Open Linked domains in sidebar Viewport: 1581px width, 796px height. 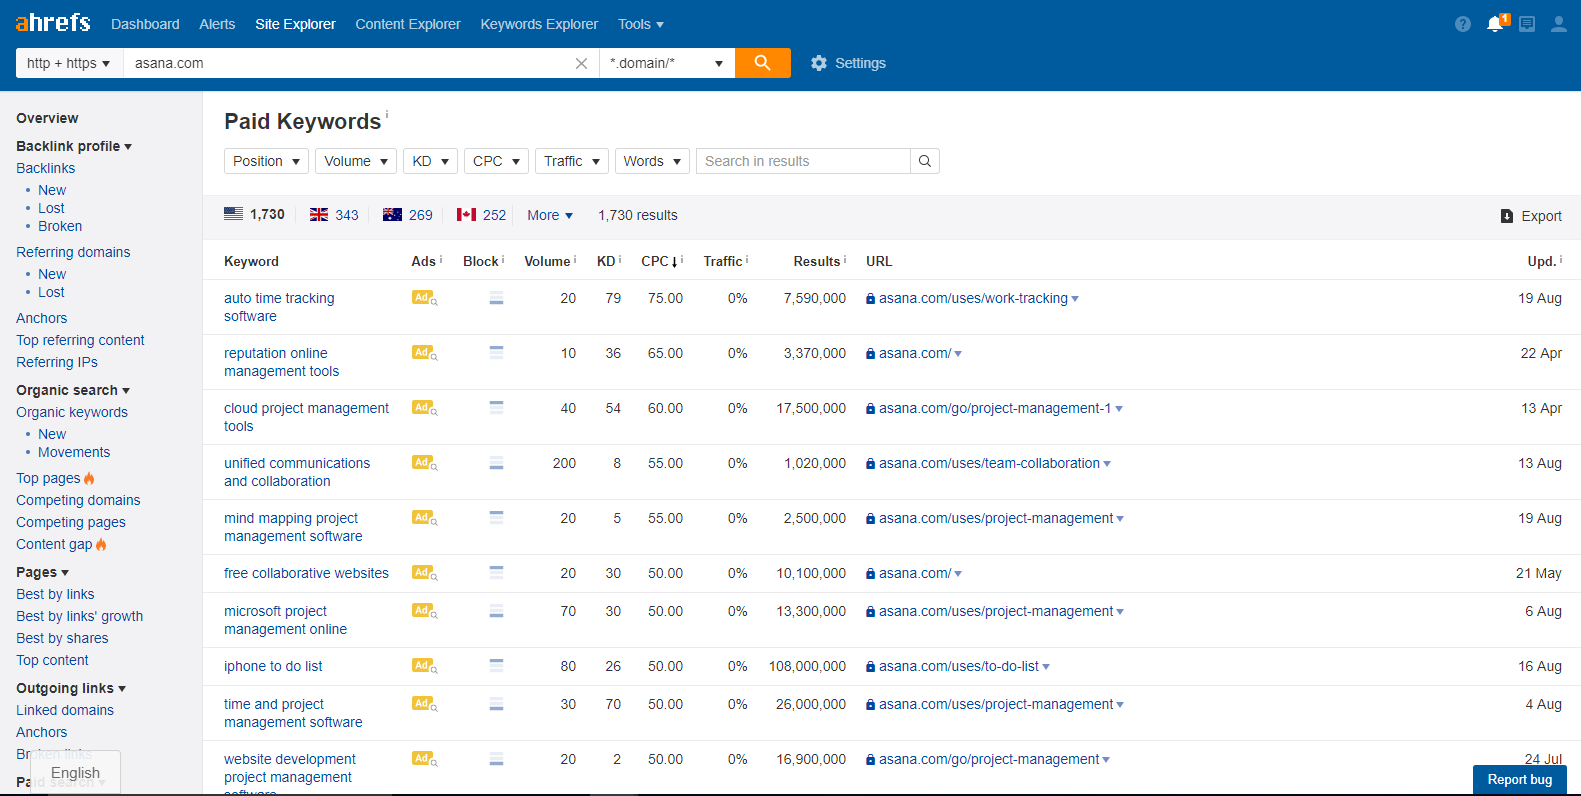click(x=65, y=710)
